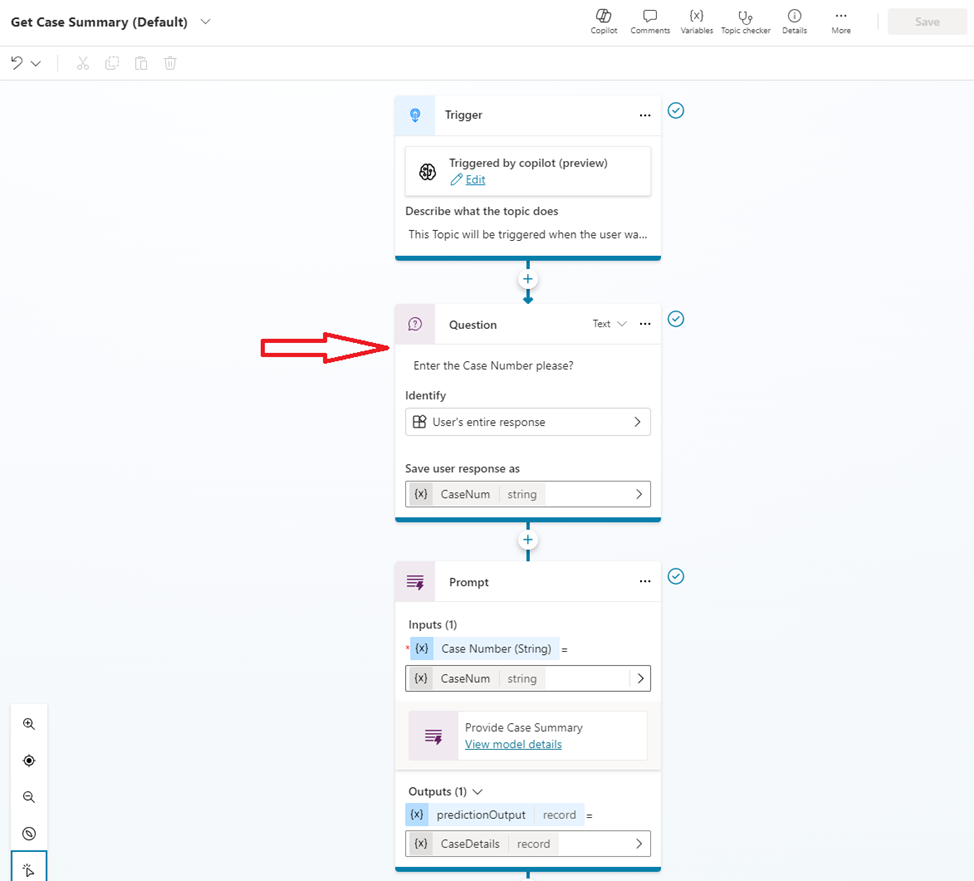The image size is (974, 881).
Task: Open the Question type Text dropdown
Action: 609,324
